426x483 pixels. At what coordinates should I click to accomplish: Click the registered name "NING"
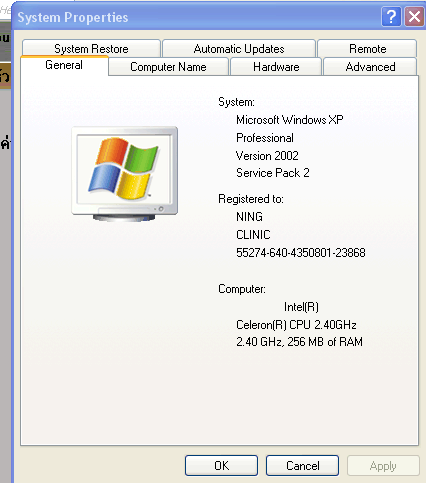249,217
